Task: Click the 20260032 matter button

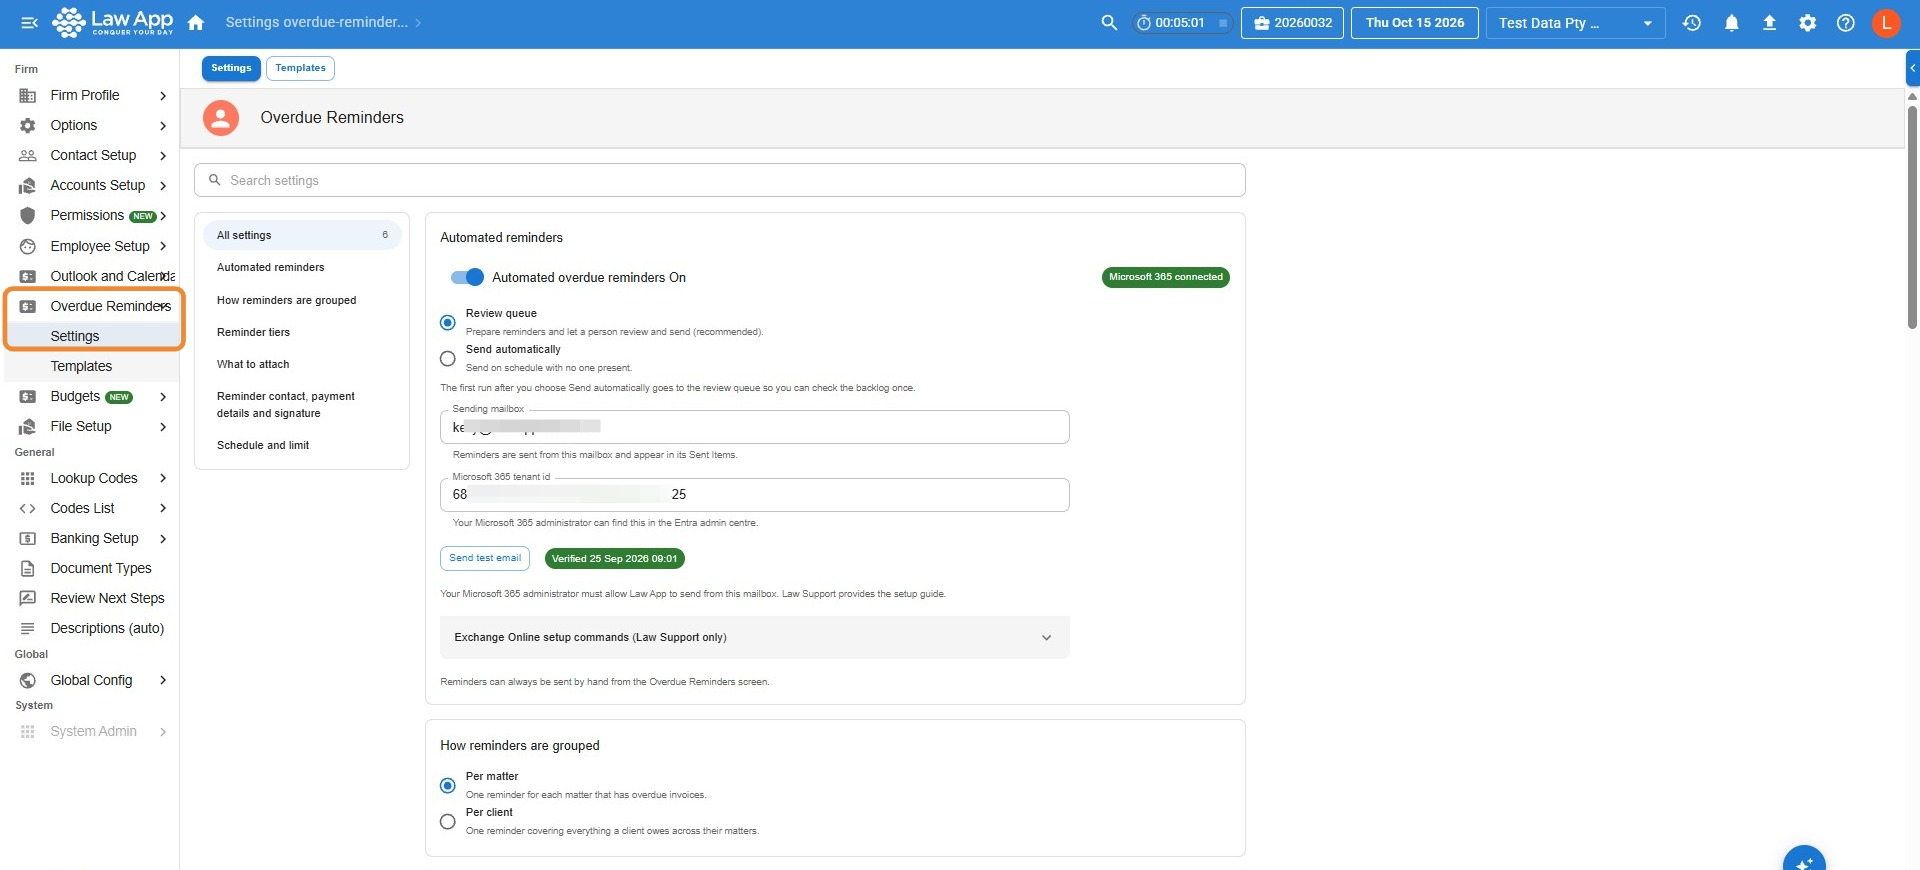Action: [1292, 23]
